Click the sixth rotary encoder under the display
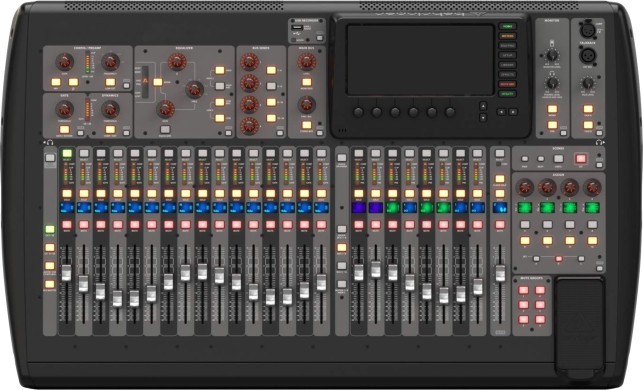The width and height of the screenshot is (643, 390). coord(450,112)
